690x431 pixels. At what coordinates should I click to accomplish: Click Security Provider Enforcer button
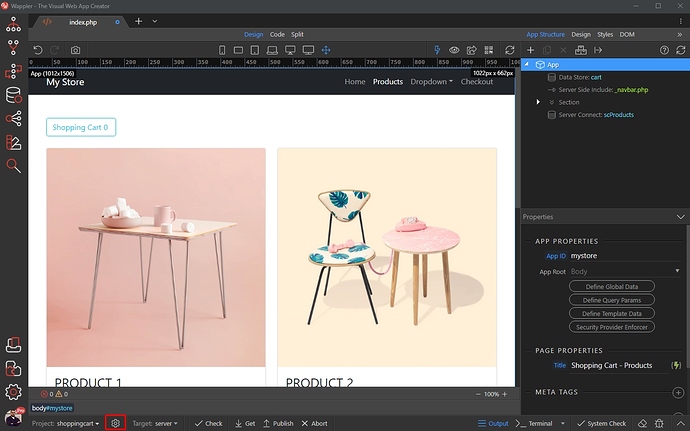(612, 327)
